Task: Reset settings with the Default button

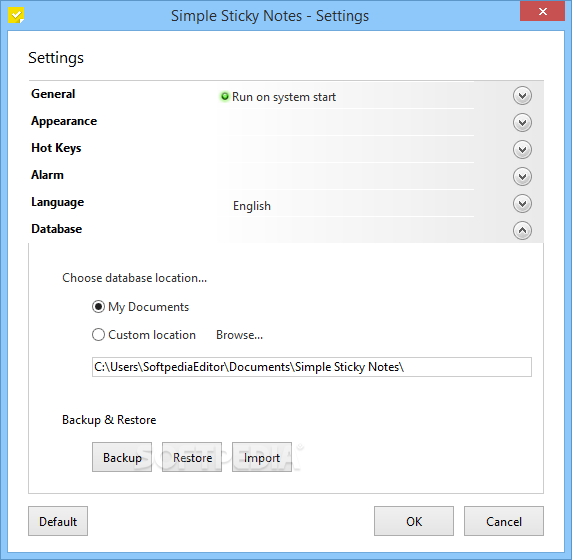Action: [x=58, y=521]
